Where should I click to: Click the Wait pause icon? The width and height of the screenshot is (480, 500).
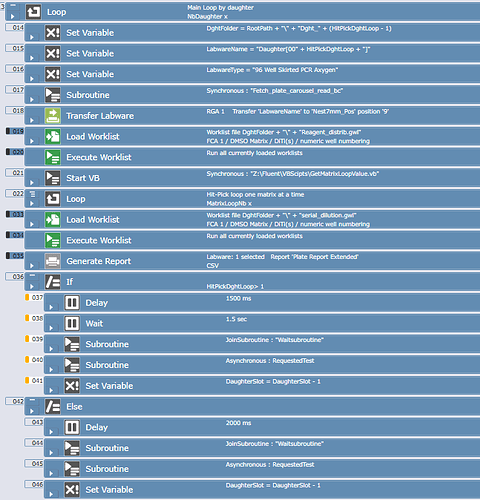tap(72, 323)
